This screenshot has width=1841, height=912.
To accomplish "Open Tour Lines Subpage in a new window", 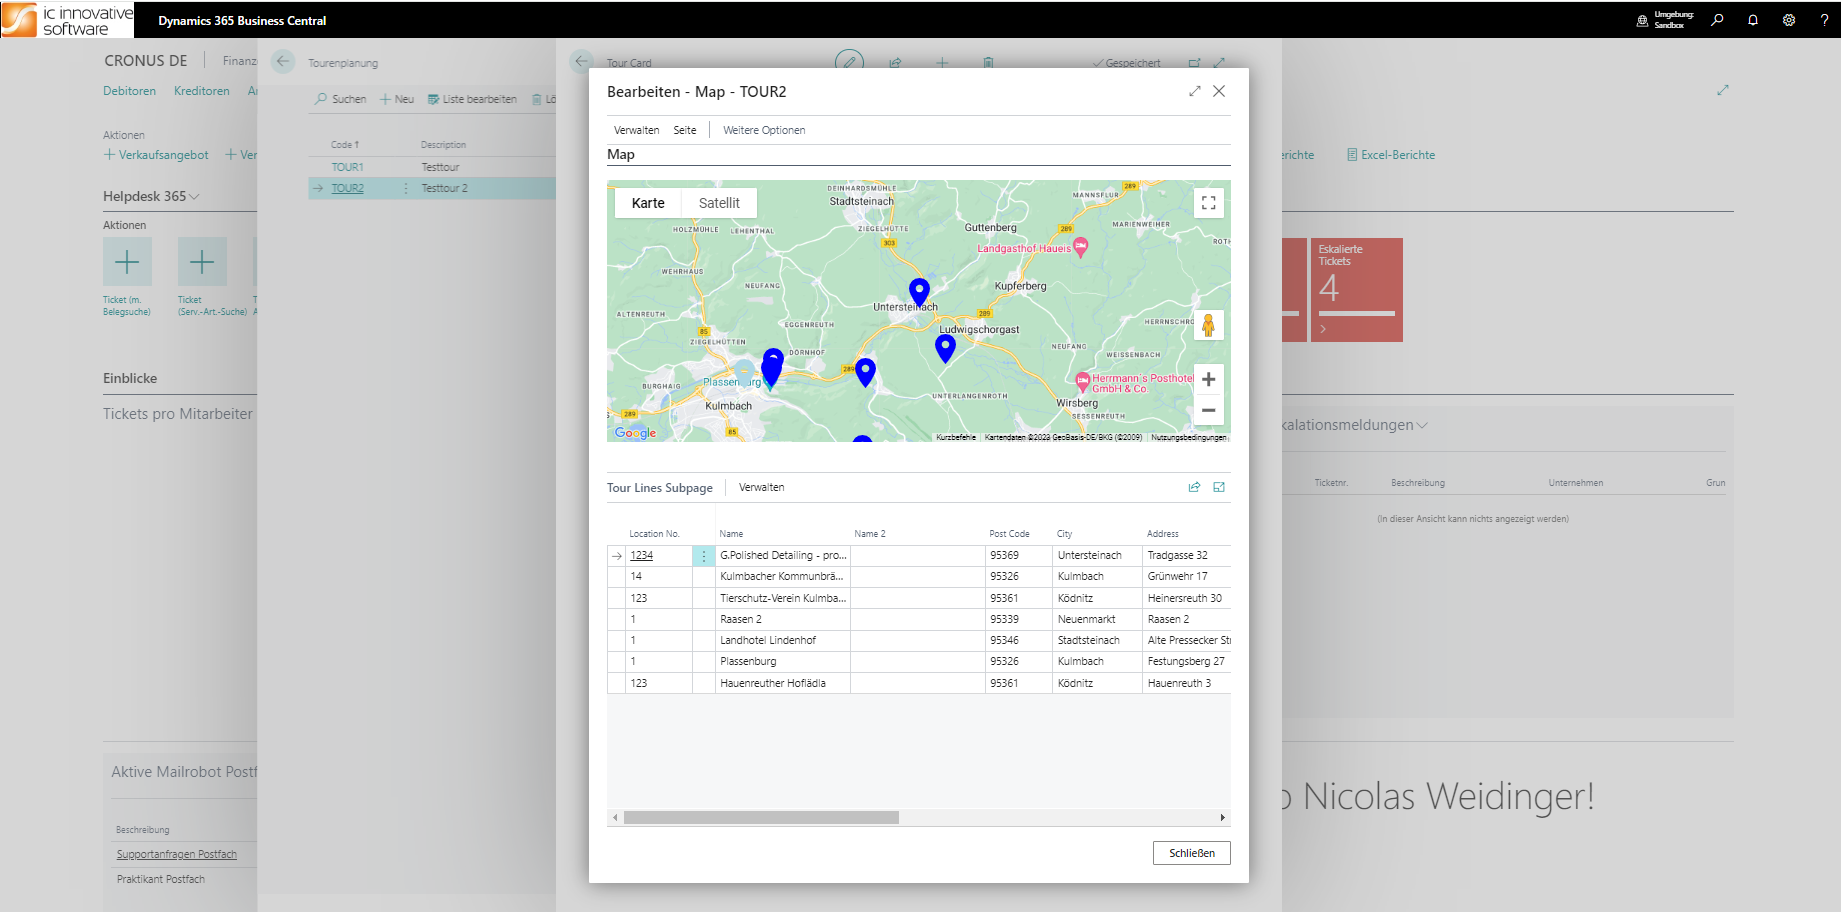I will click(1219, 487).
